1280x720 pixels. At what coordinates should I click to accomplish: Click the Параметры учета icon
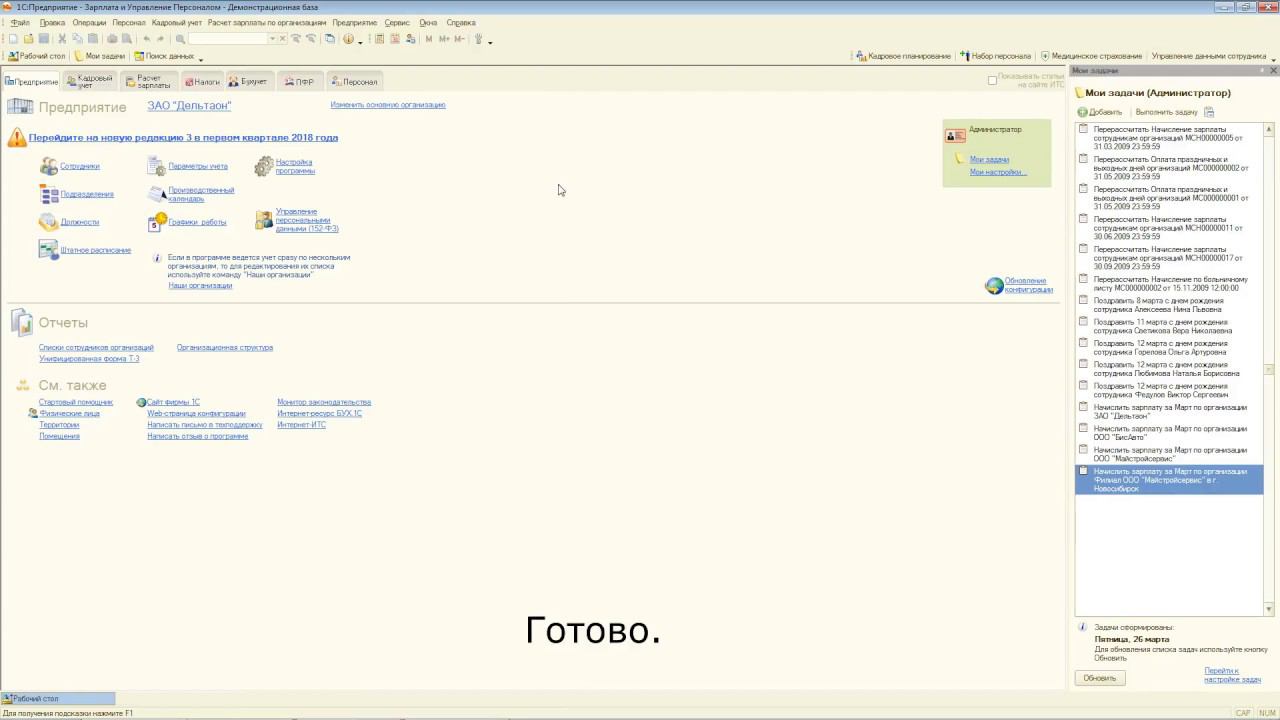pyautogui.click(x=156, y=166)
